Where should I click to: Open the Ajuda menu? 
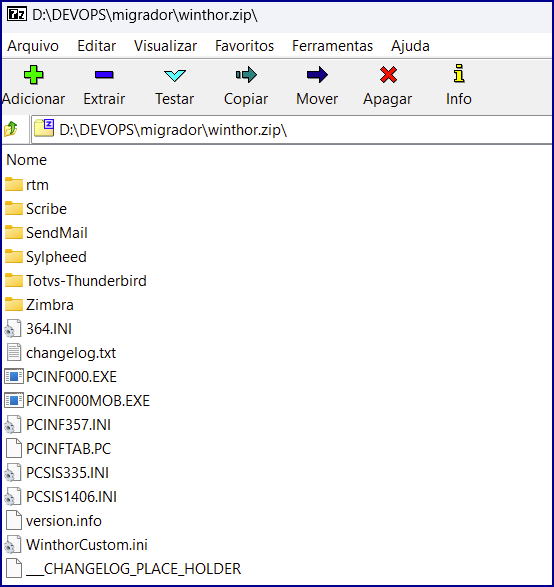click(x=410, y=46)
